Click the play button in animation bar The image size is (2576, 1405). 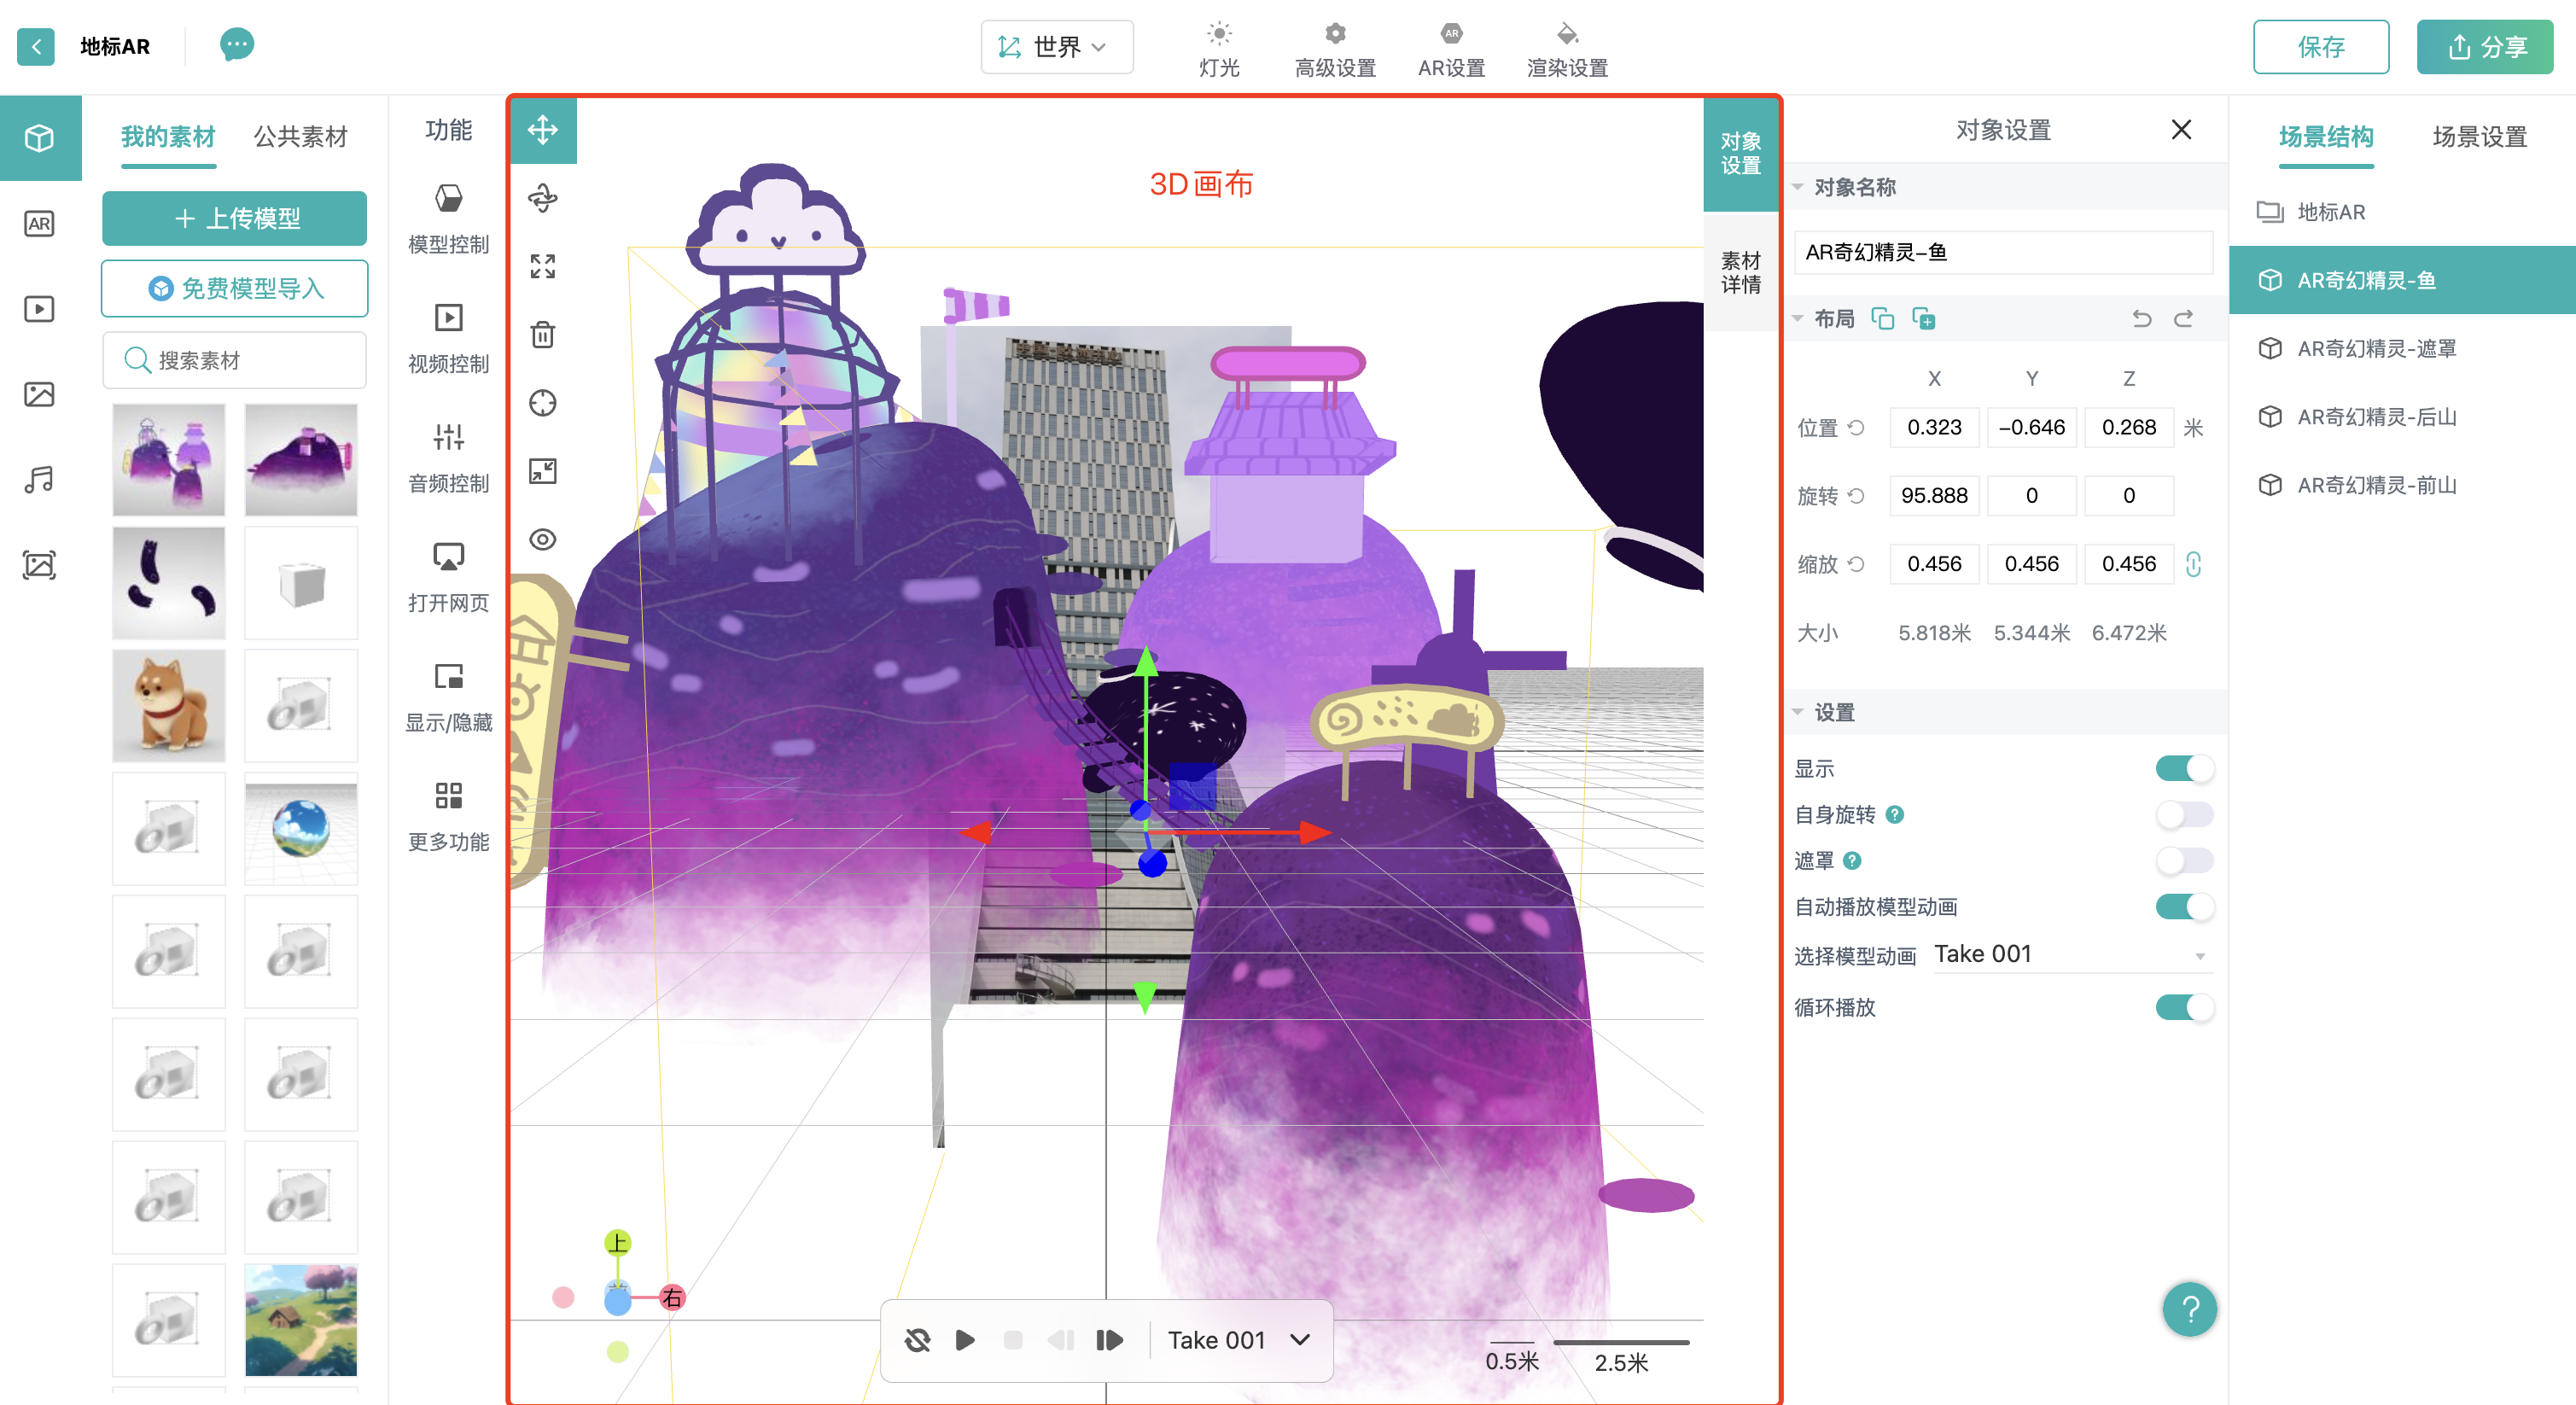(x=965, y=1340)
